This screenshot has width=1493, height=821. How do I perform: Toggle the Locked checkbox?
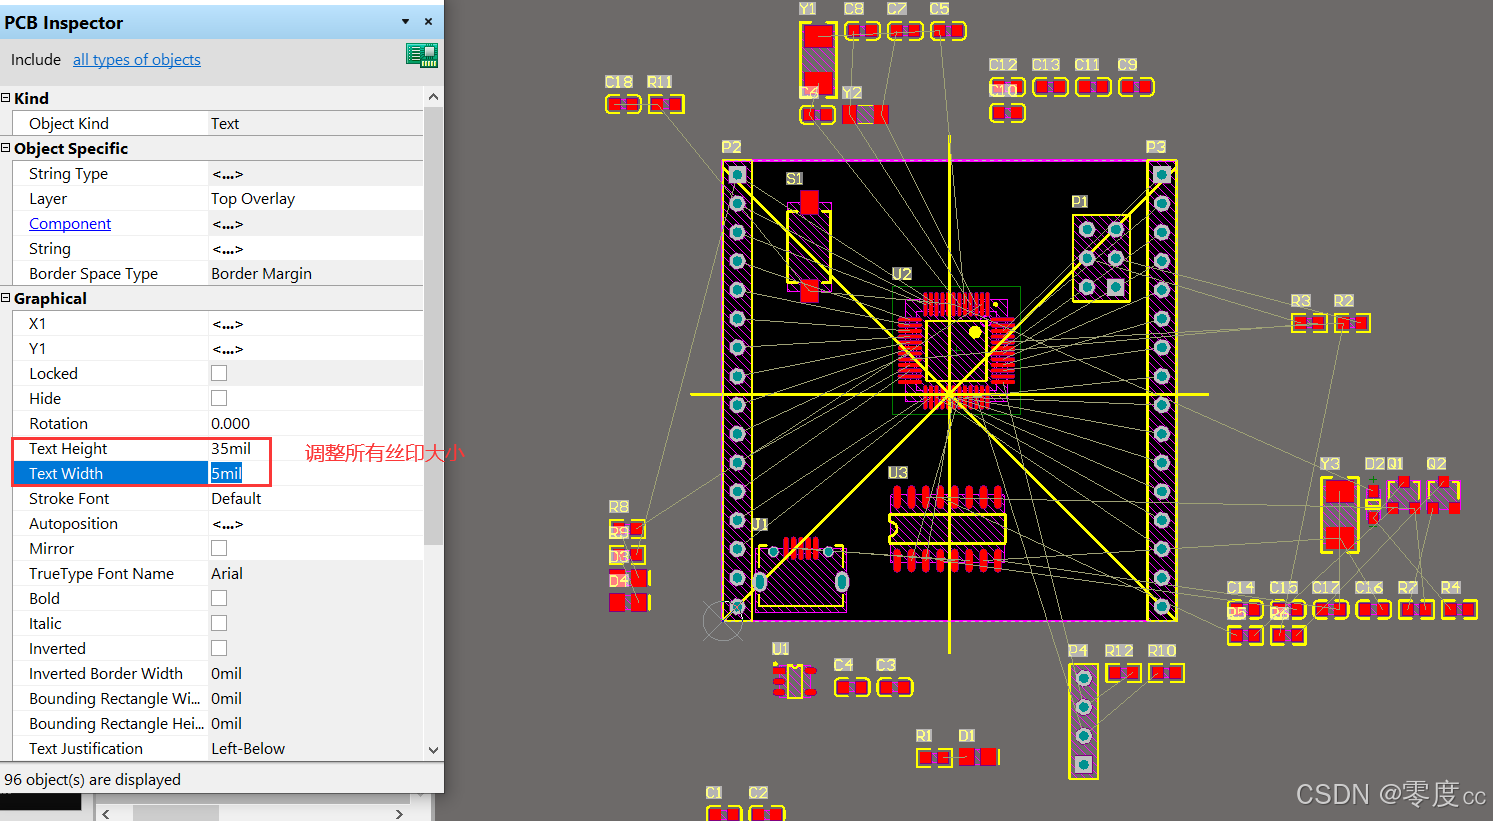[219, 373]
